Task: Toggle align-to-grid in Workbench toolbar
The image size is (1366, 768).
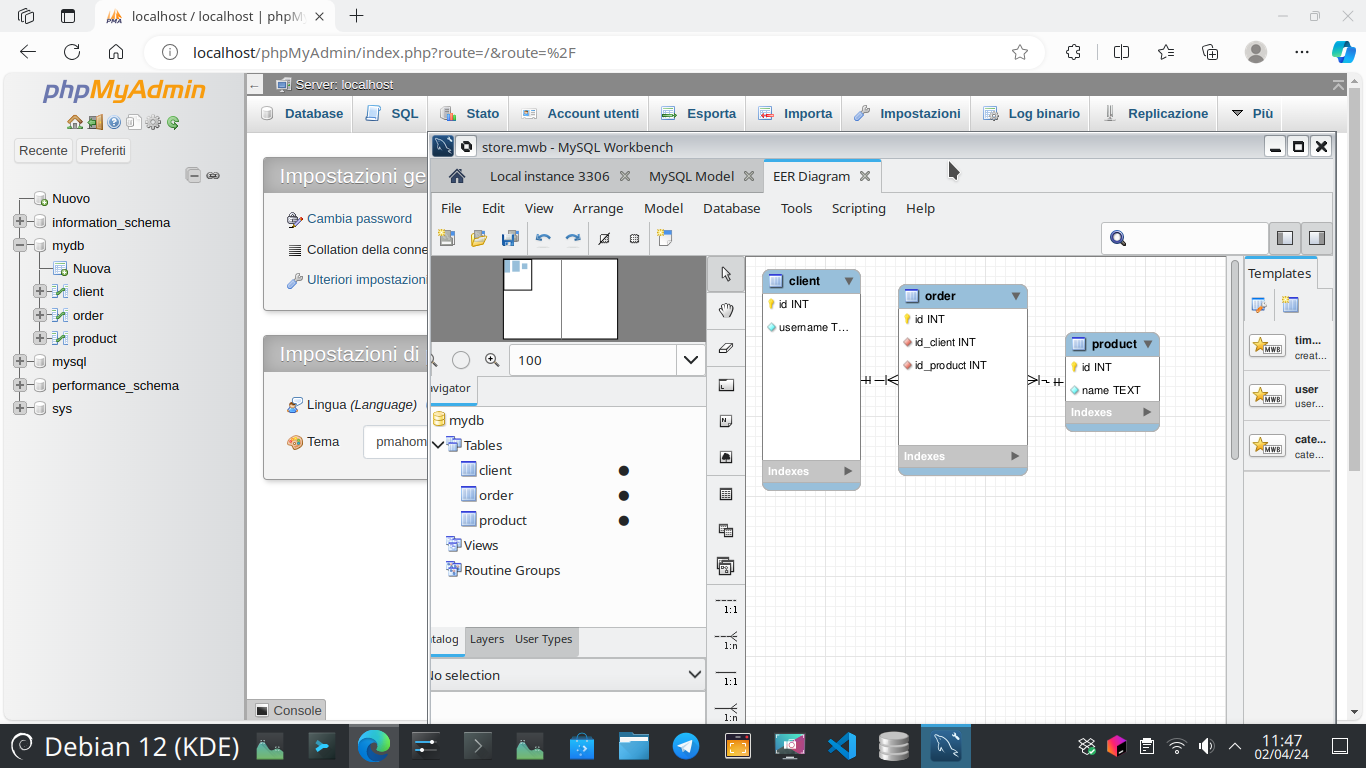Action: click(634, 238)
